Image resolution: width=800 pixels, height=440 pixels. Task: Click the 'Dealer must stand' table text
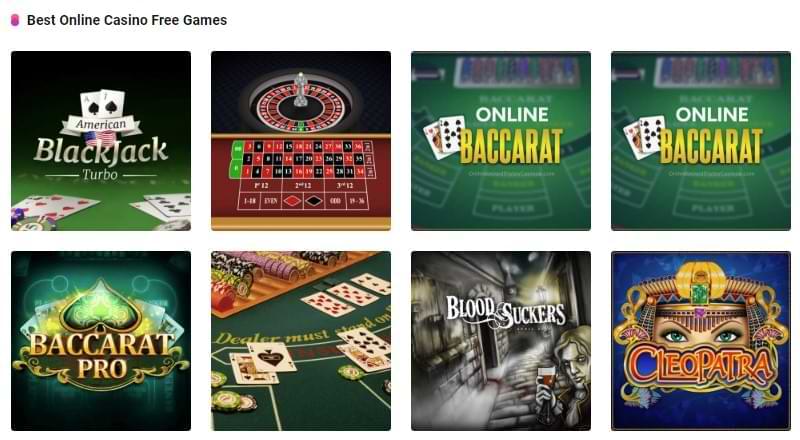[301, 333]
